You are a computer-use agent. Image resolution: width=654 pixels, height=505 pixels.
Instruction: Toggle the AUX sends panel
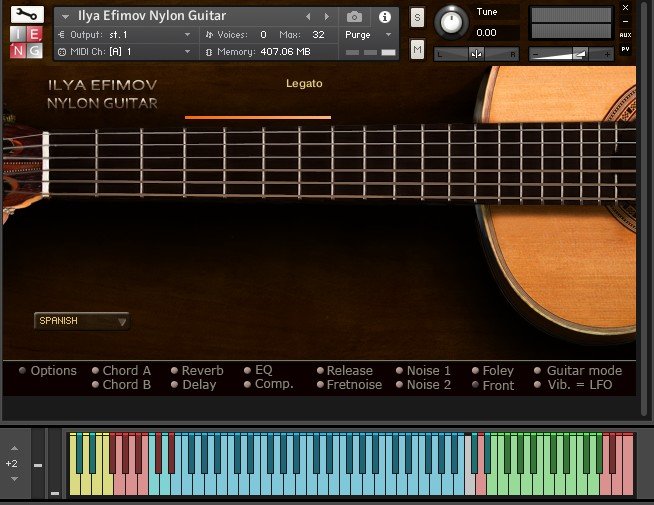[x=625, y=35]
